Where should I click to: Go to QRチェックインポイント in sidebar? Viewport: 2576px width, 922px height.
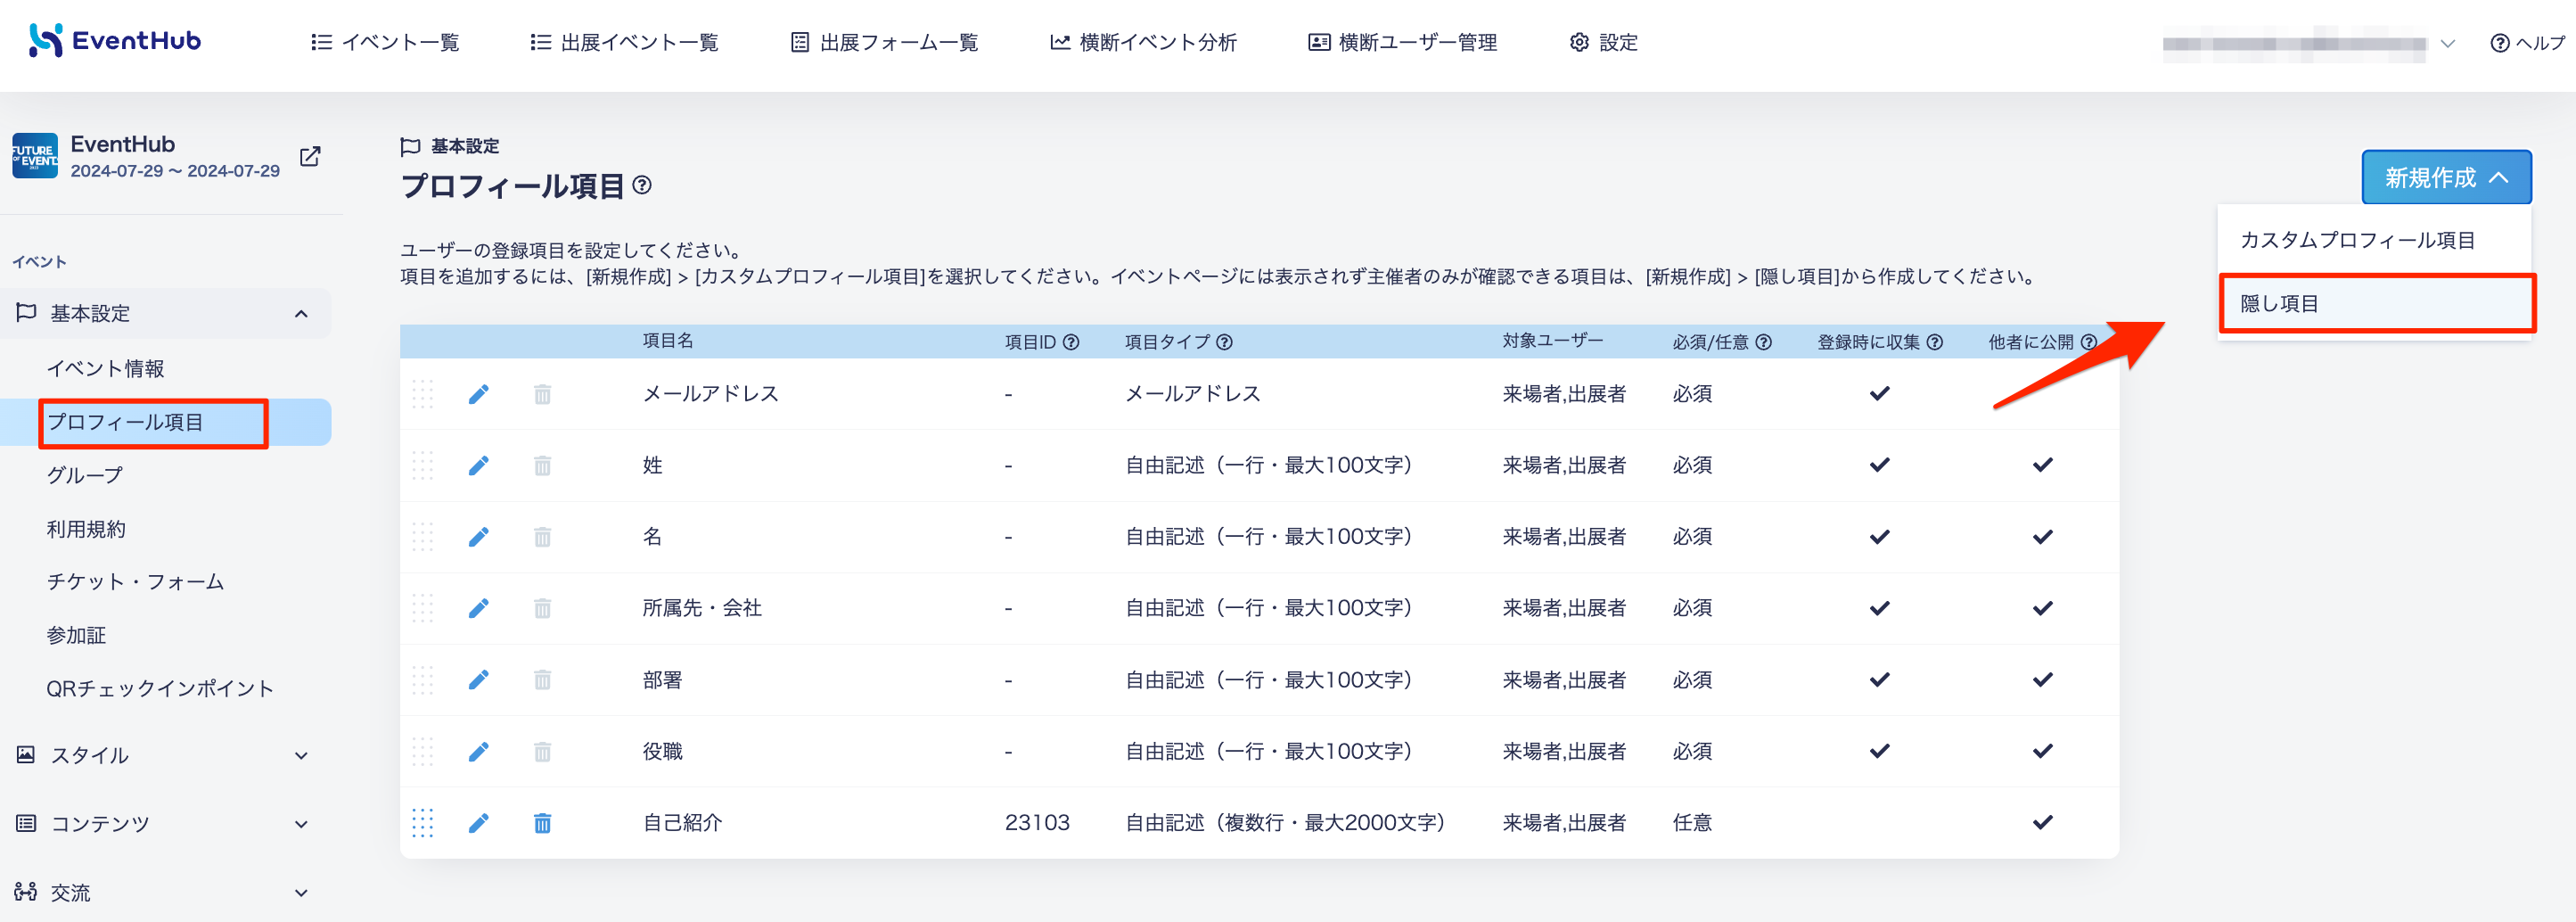click(x=160, y=689)
